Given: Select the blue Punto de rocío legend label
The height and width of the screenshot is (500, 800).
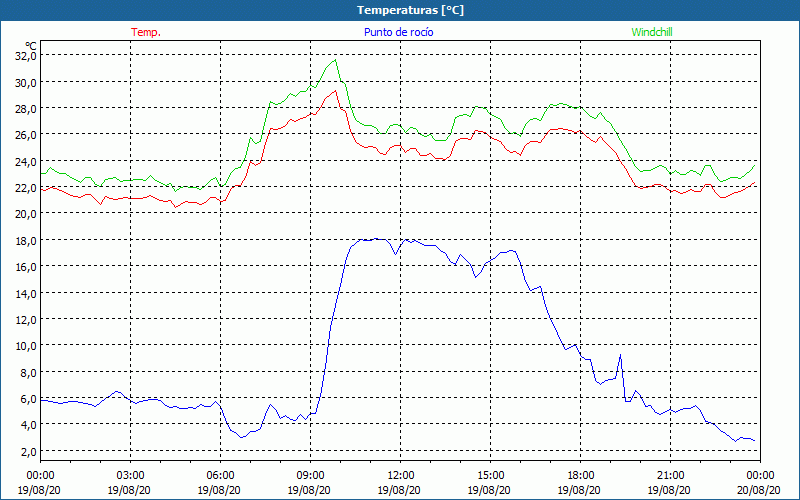Looking at the screenshot, I should coord(399,32).
